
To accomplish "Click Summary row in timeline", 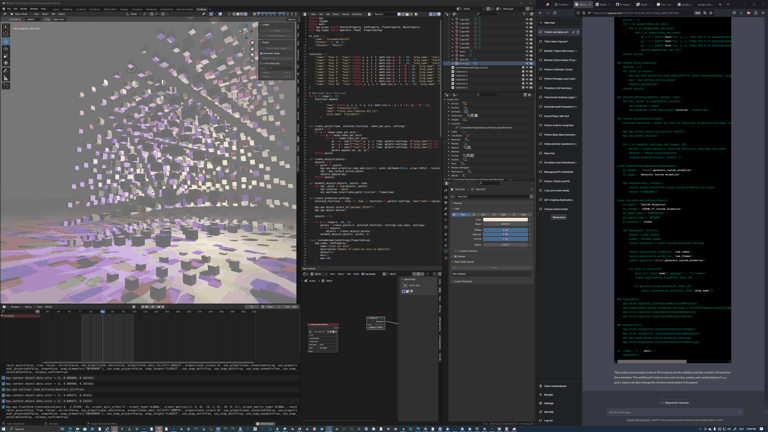I will (x=20, y=316).
